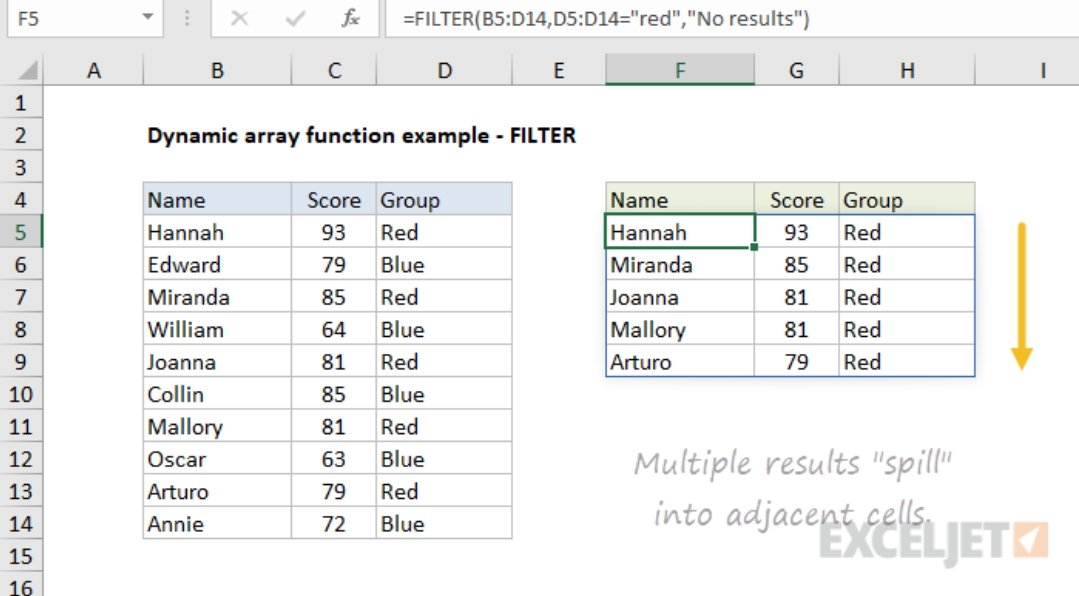Select column H header
The height and width of the screenshot is (596, 1079).
[x=906, y=70]
